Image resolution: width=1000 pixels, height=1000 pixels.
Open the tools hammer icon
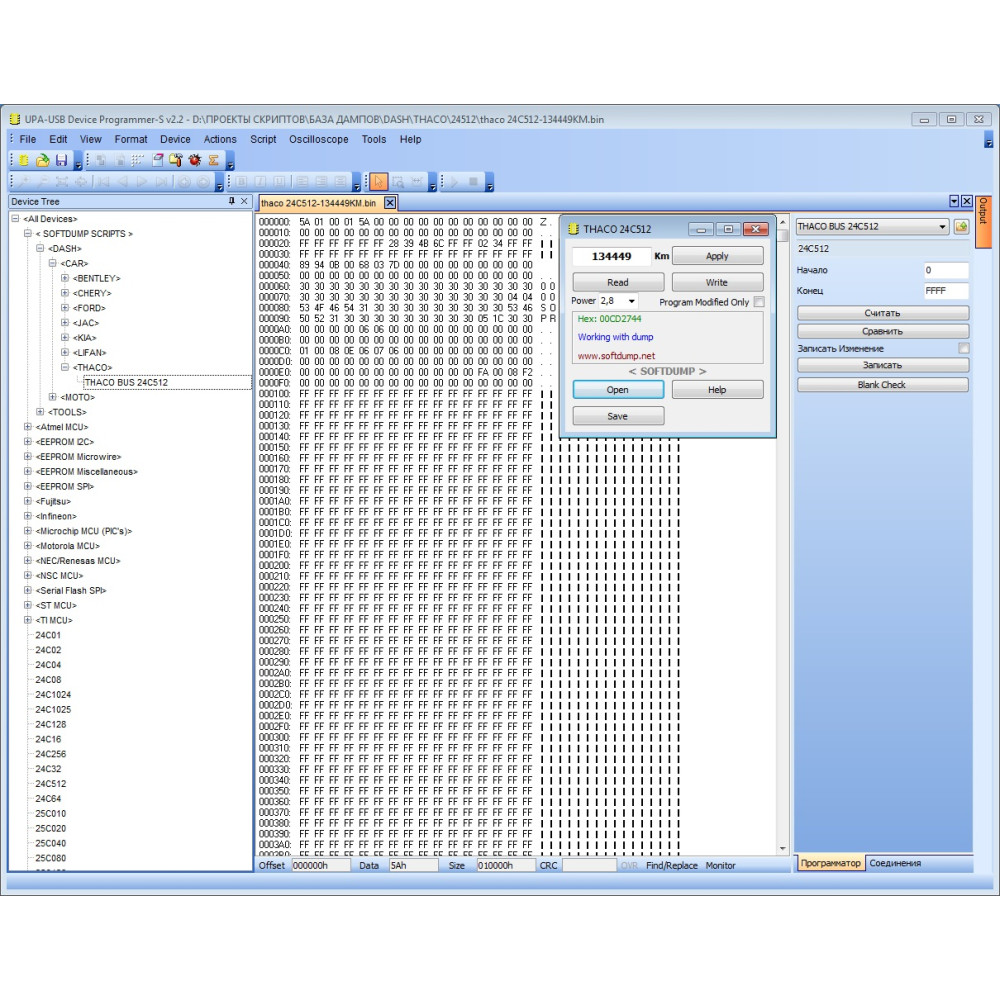point(176,160)
